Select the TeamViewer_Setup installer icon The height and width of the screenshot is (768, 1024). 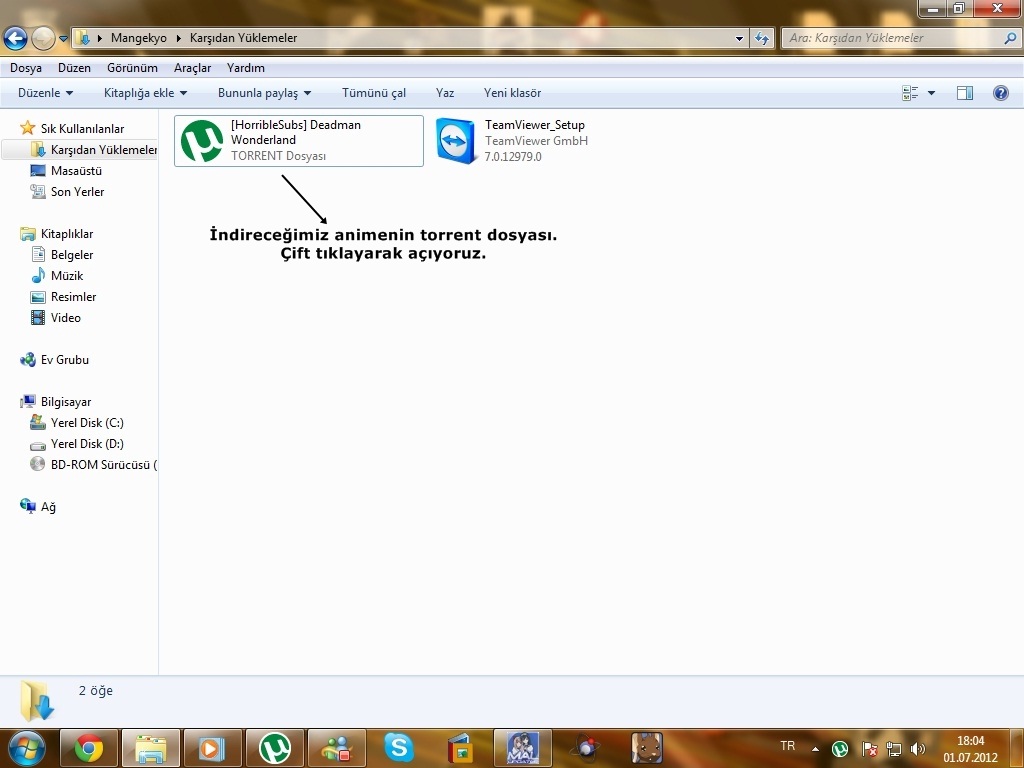tap(455, 140)
